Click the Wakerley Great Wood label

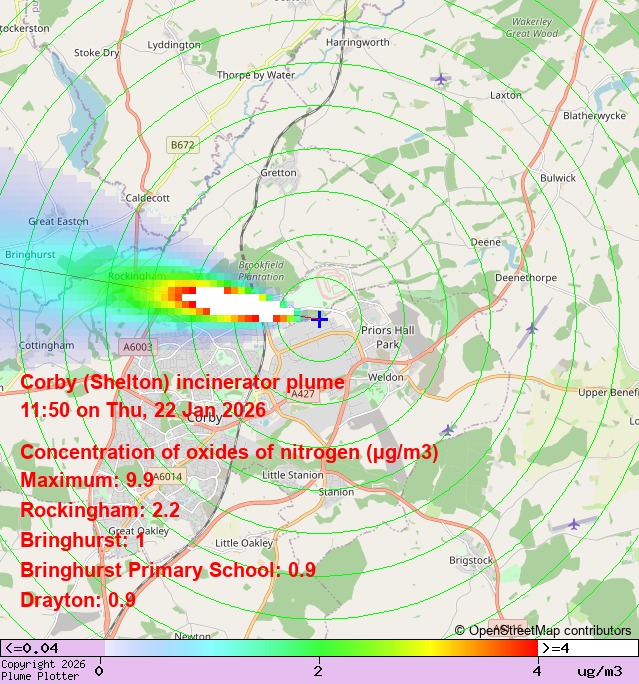(x=531, y=27)
